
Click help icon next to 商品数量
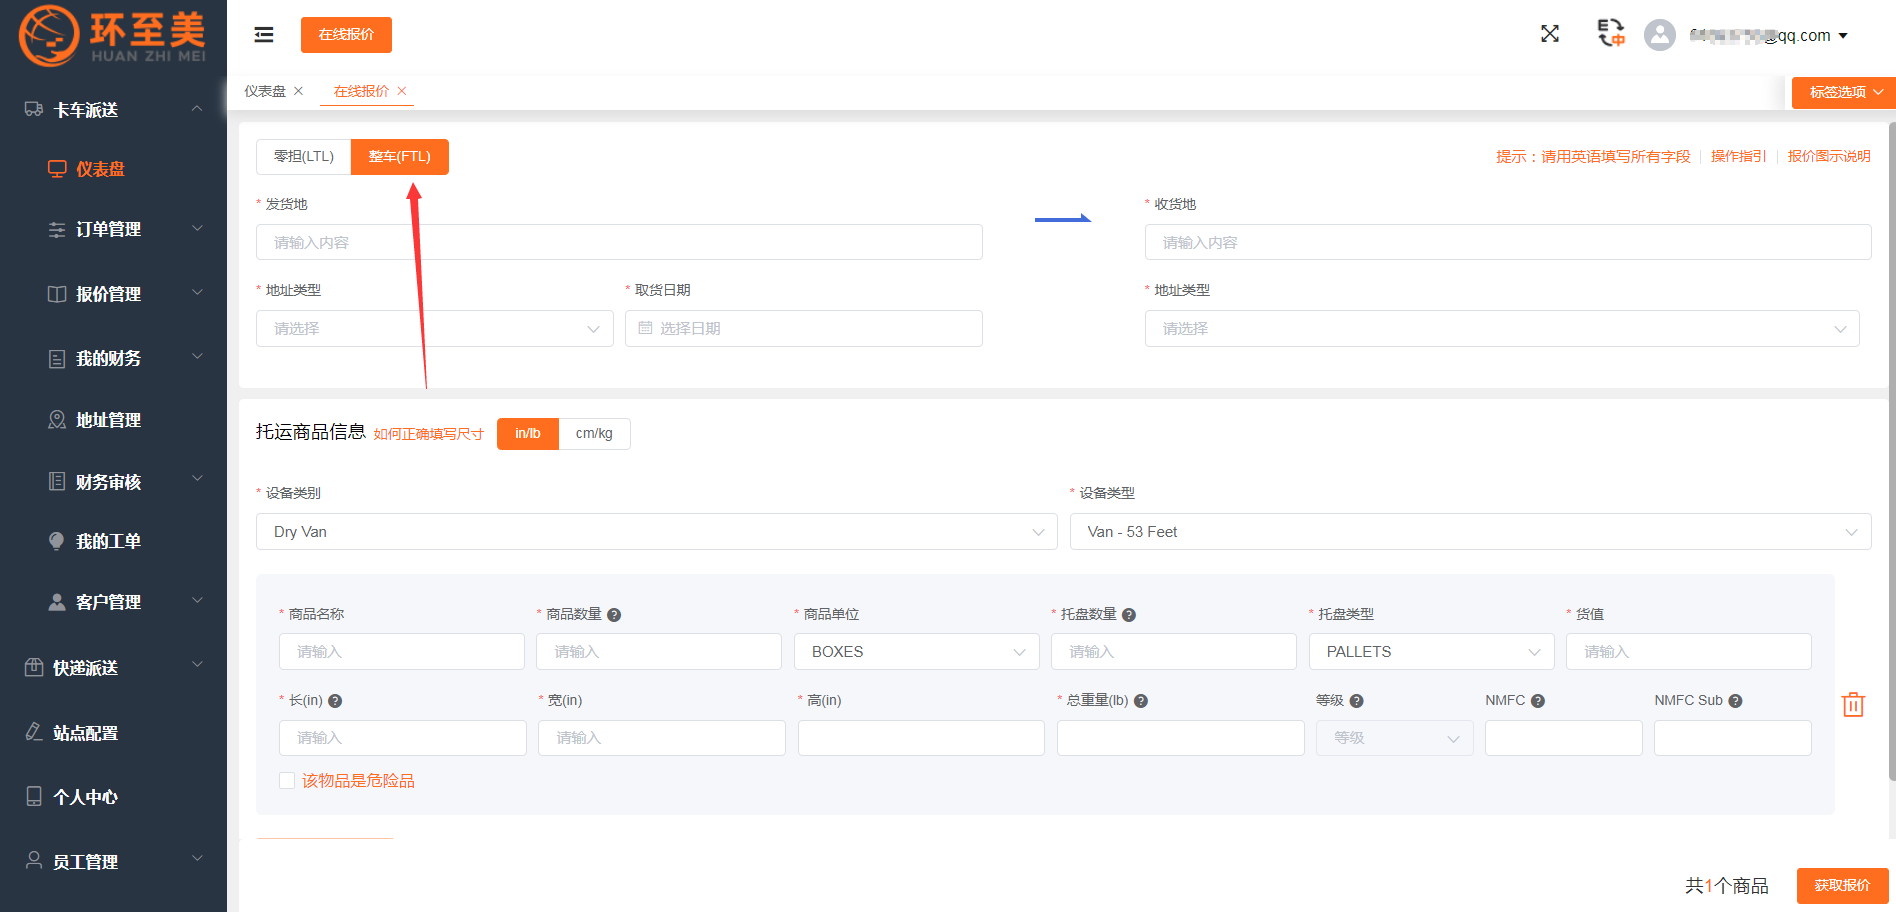pos(614,615)
